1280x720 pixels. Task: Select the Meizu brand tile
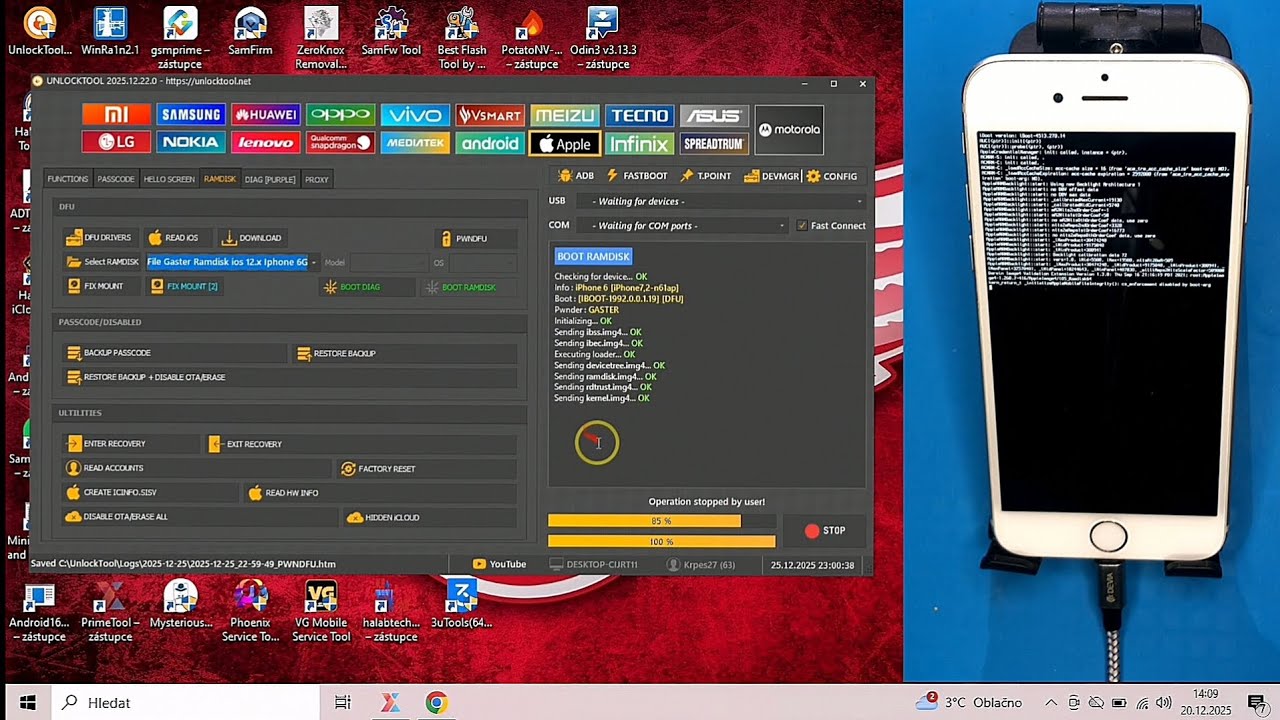565,115
